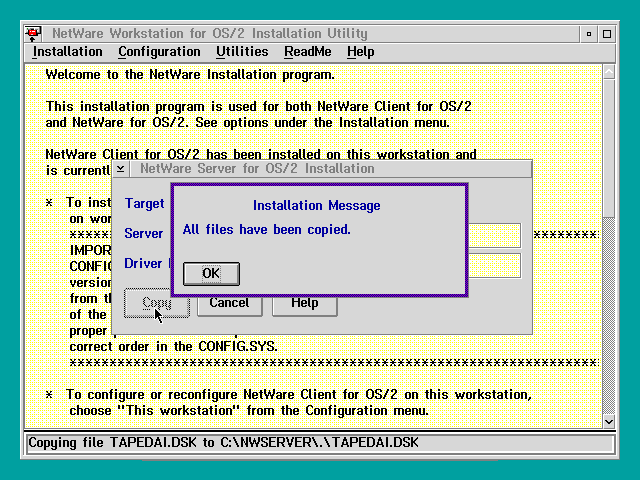Click the 'Copying file TAPEDAI.DSK' status bar text
This screenshot has width=640, height=480.
pos(223,443)
